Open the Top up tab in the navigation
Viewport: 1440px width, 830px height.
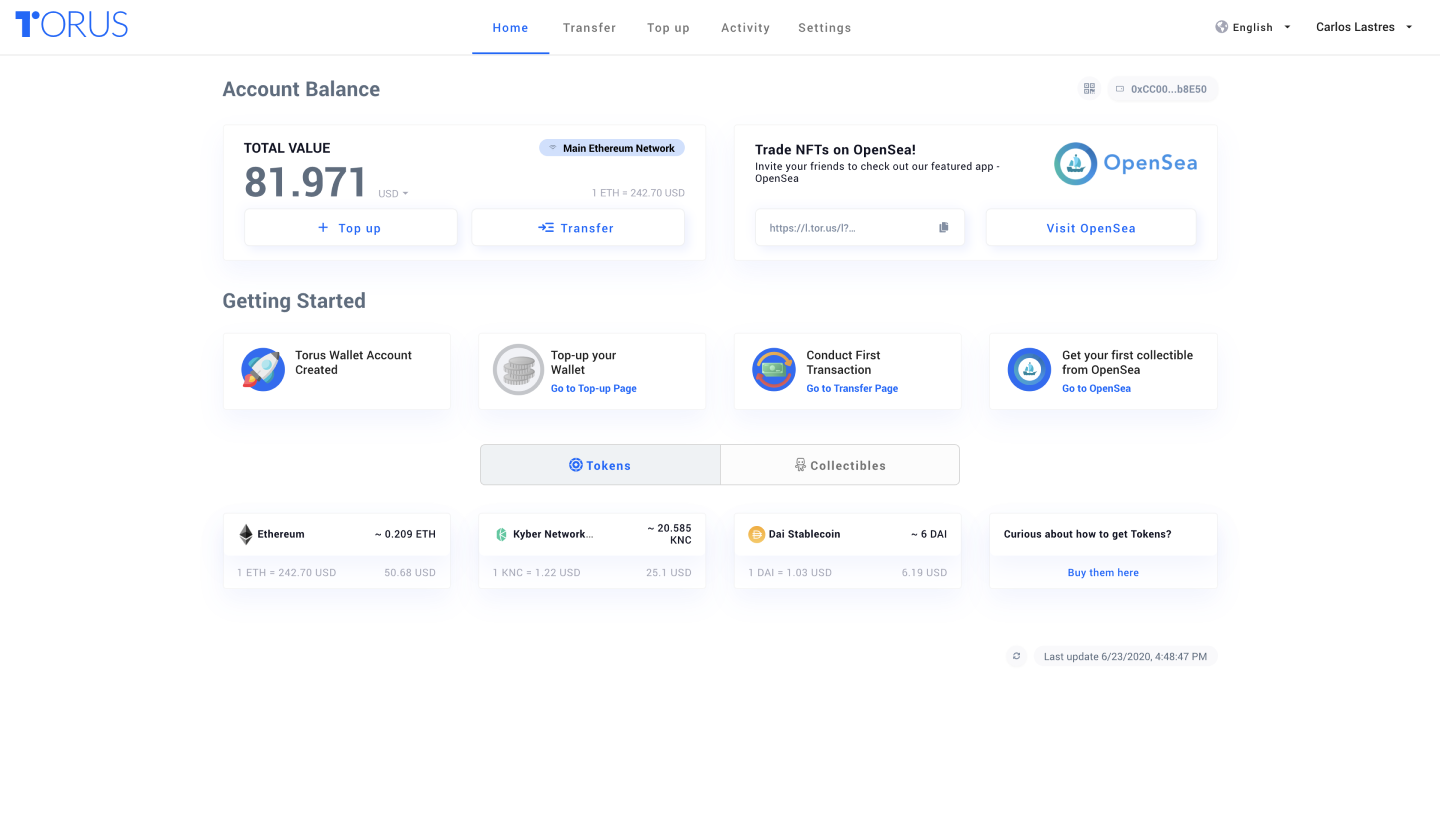point(668,28)
